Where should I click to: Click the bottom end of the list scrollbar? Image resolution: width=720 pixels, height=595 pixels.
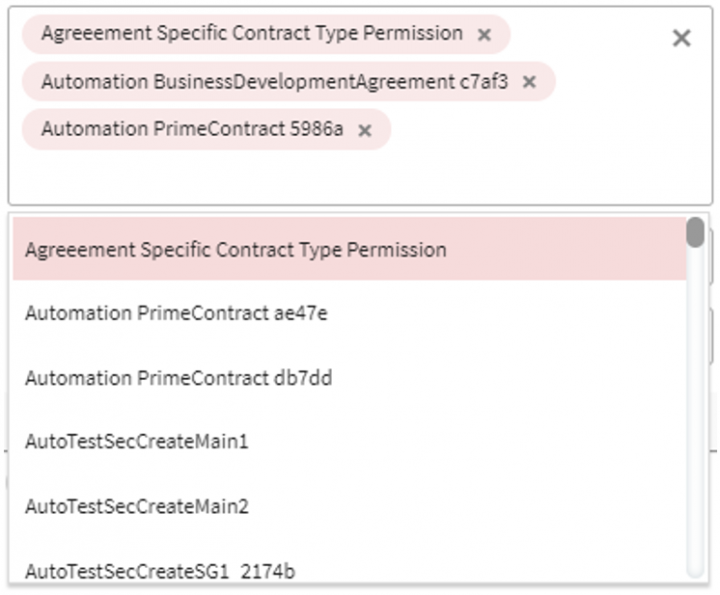pyautogui.click(x=695, y=570)
